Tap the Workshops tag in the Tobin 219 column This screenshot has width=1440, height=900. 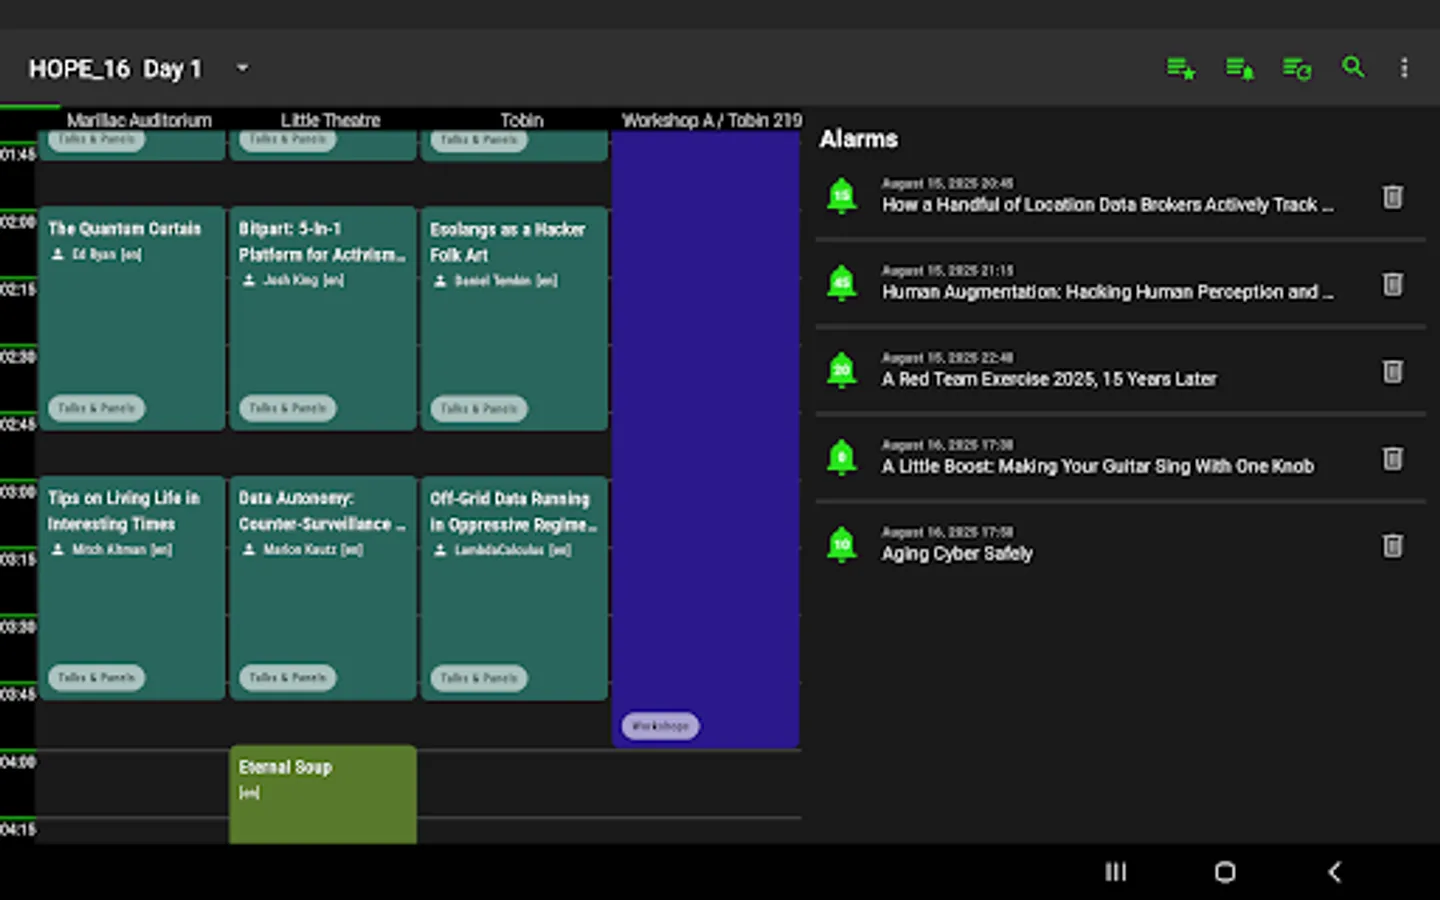(660, 726)
